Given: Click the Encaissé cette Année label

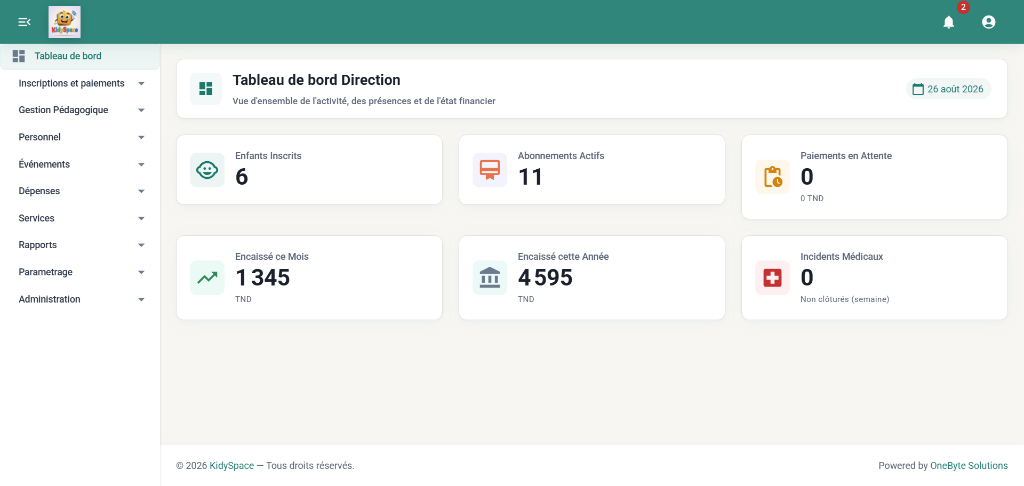Looking at the screenshot, I should coord(563,257).
